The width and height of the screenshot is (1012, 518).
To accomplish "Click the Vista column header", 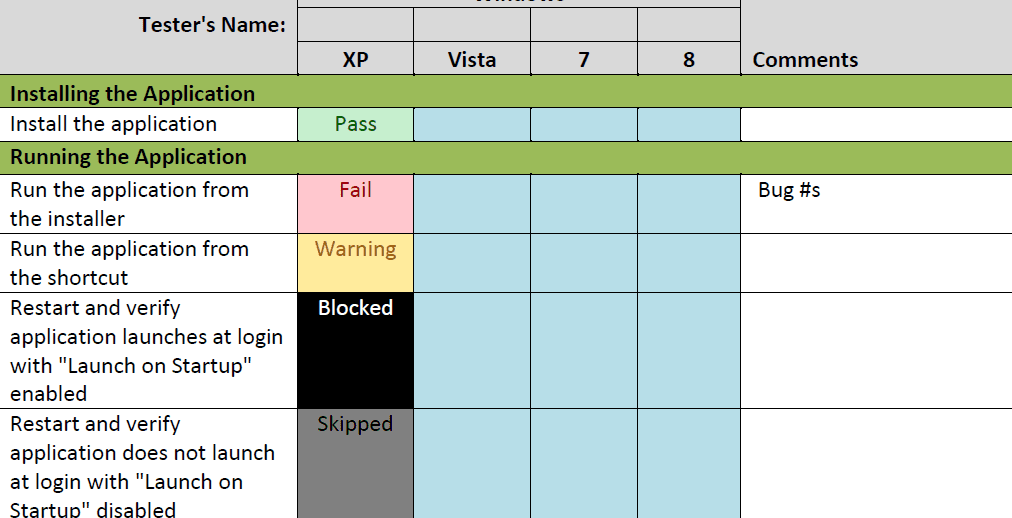I will pyautogui.click(x=472, y=59).
